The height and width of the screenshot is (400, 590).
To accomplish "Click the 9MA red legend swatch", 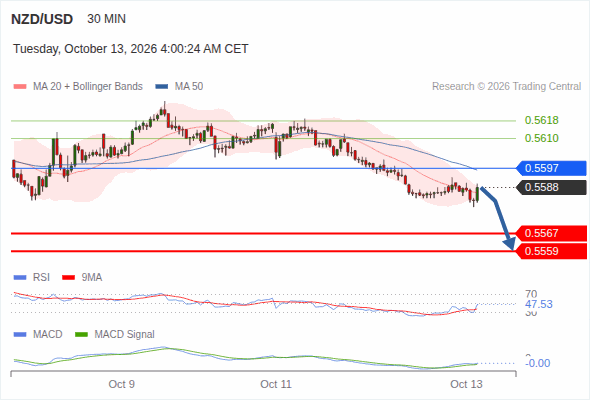I will pos(68,278).
